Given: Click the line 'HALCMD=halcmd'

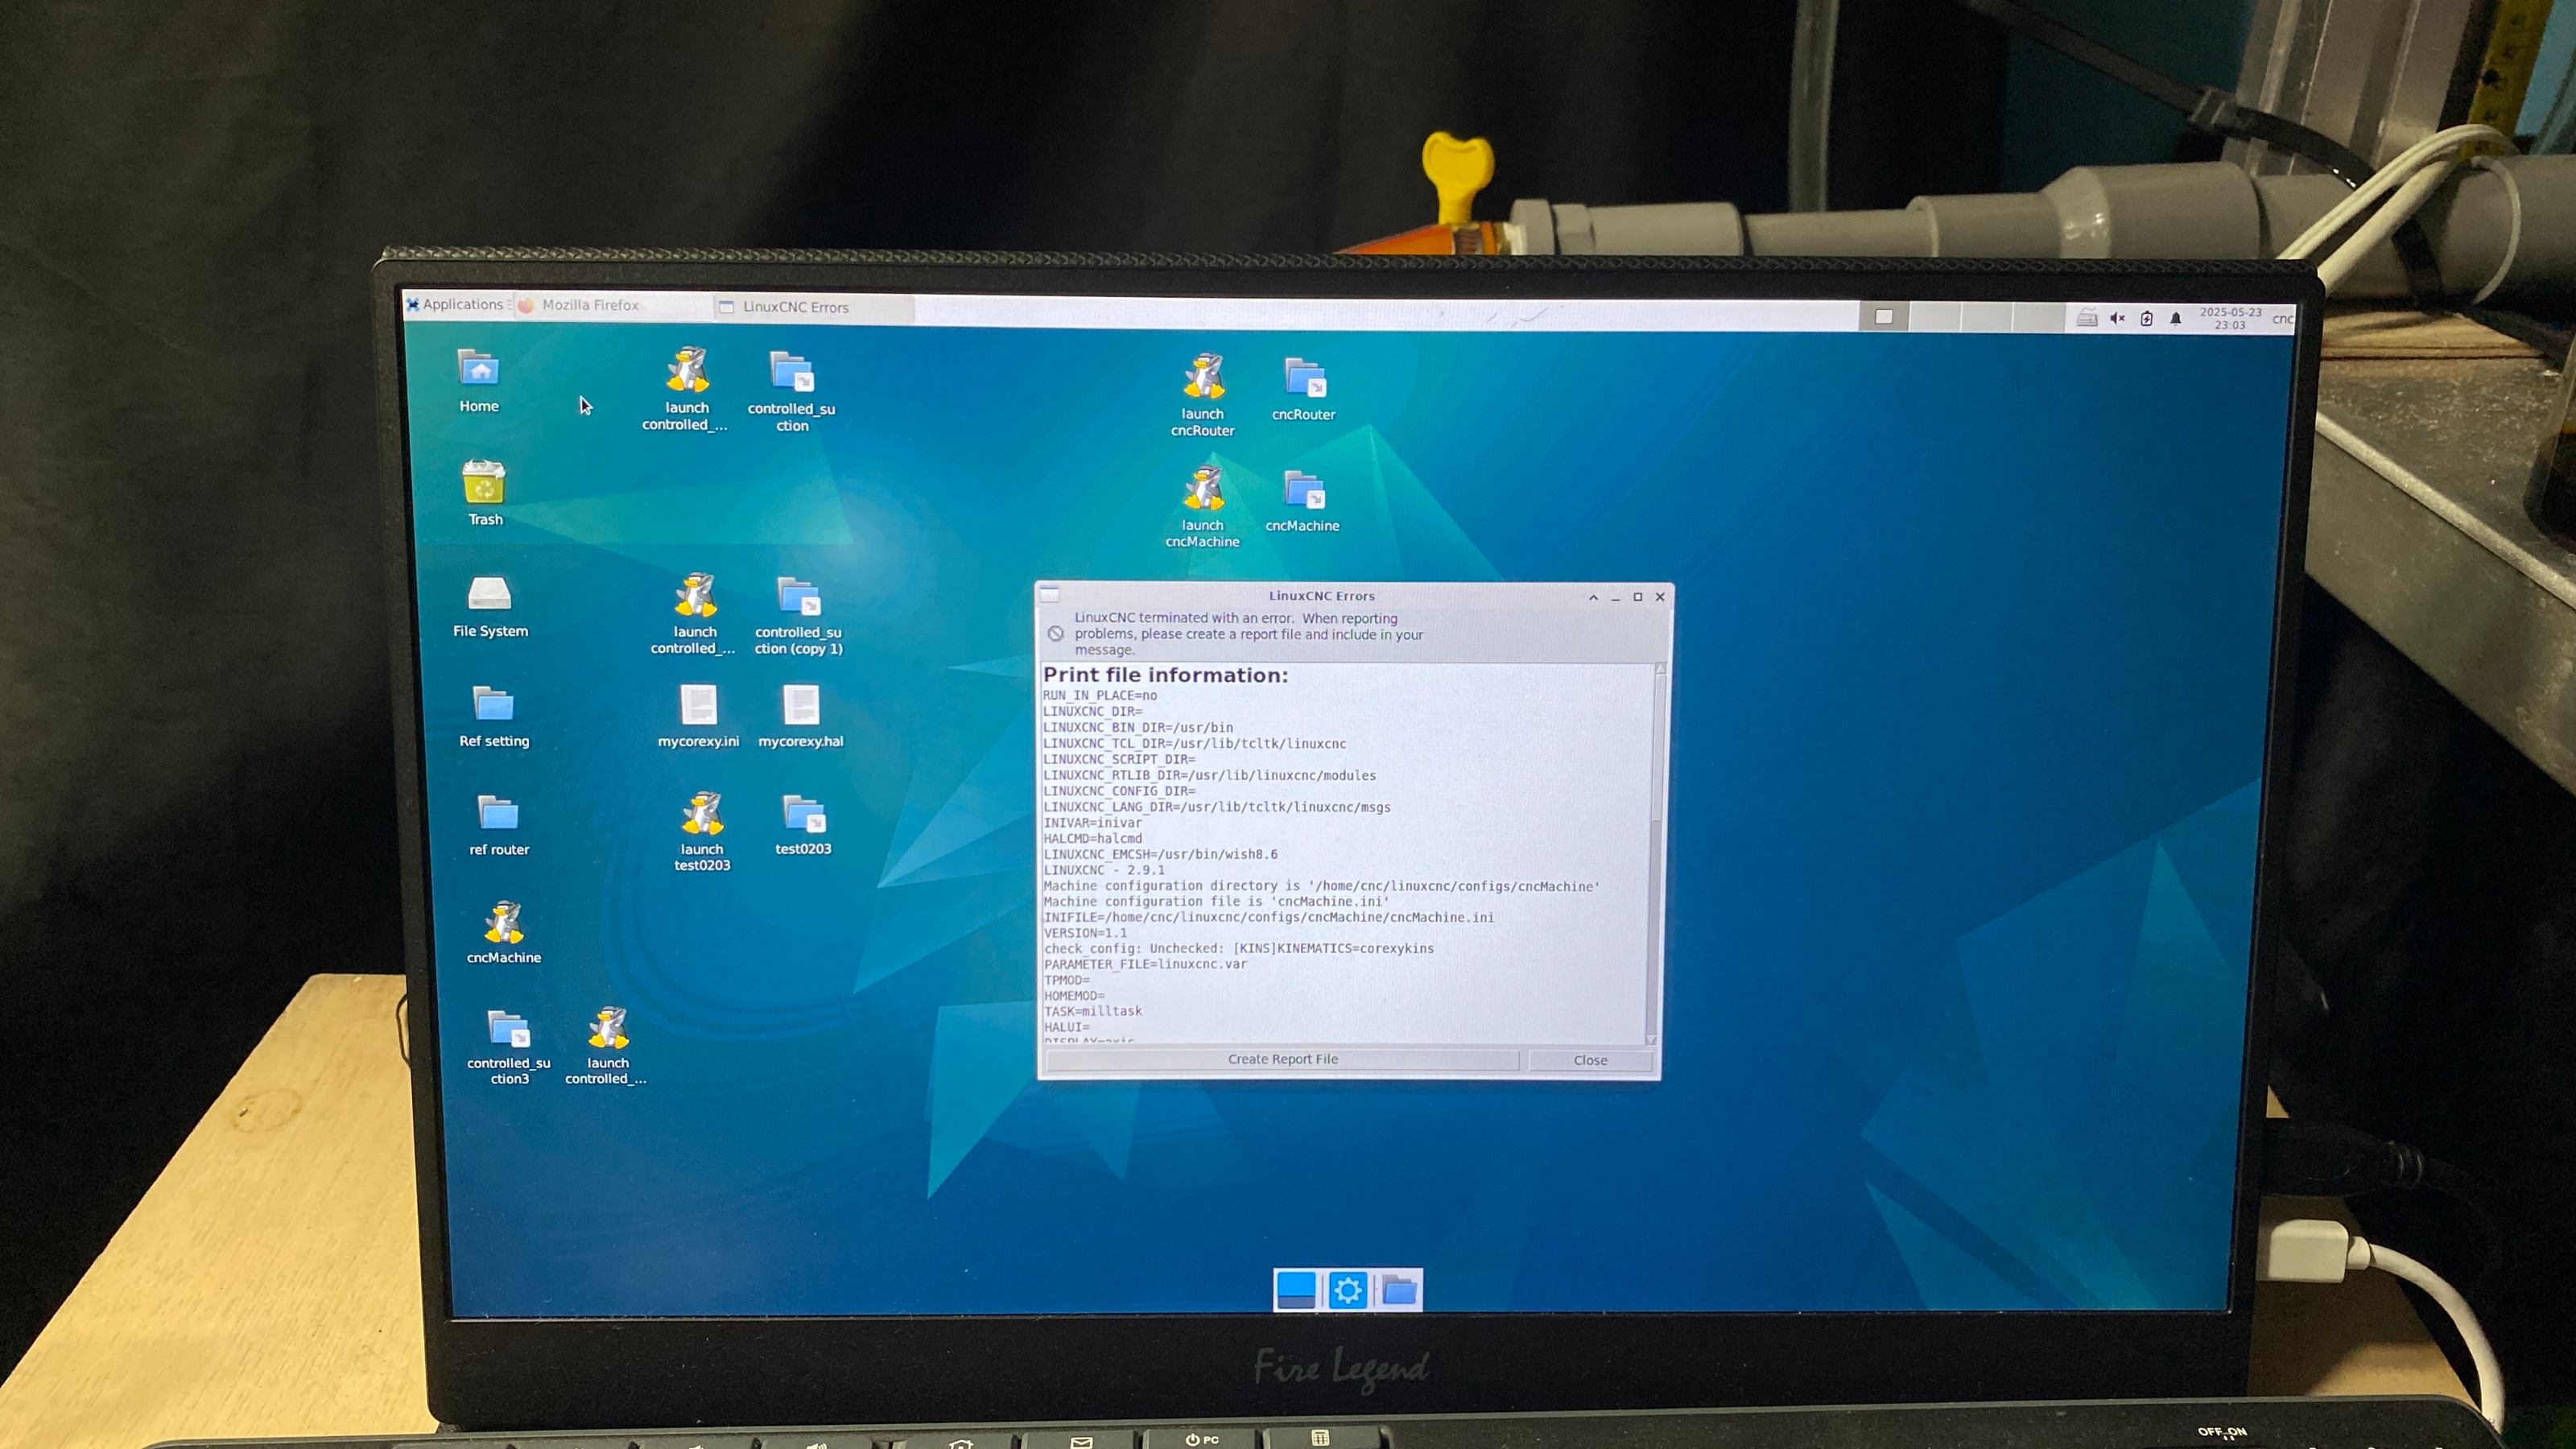Looking at the screenshot, I should point(1092,838).
